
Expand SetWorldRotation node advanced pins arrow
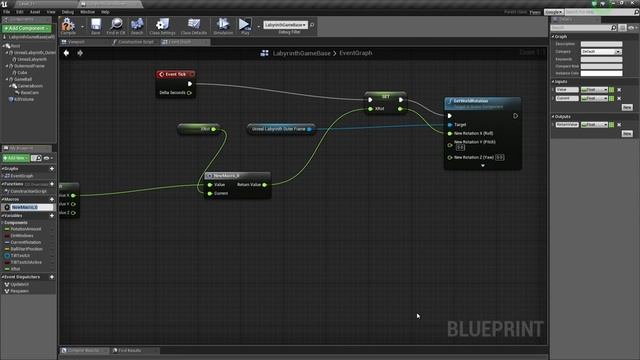[483, 166]
